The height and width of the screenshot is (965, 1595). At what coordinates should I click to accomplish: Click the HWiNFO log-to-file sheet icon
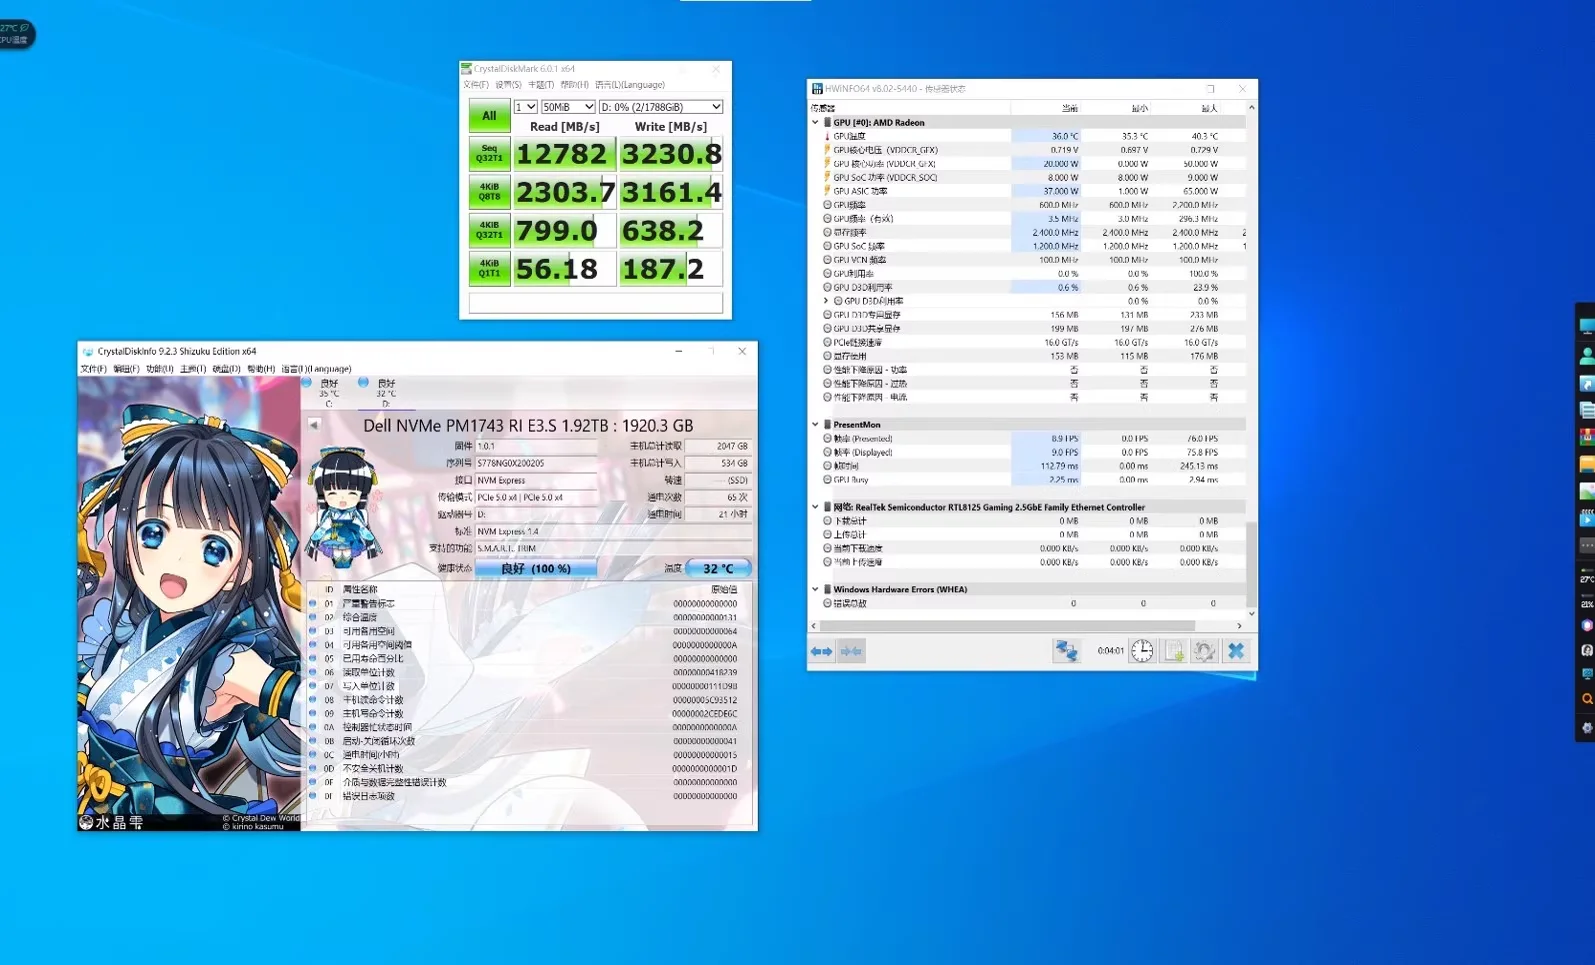point(1174,651)
